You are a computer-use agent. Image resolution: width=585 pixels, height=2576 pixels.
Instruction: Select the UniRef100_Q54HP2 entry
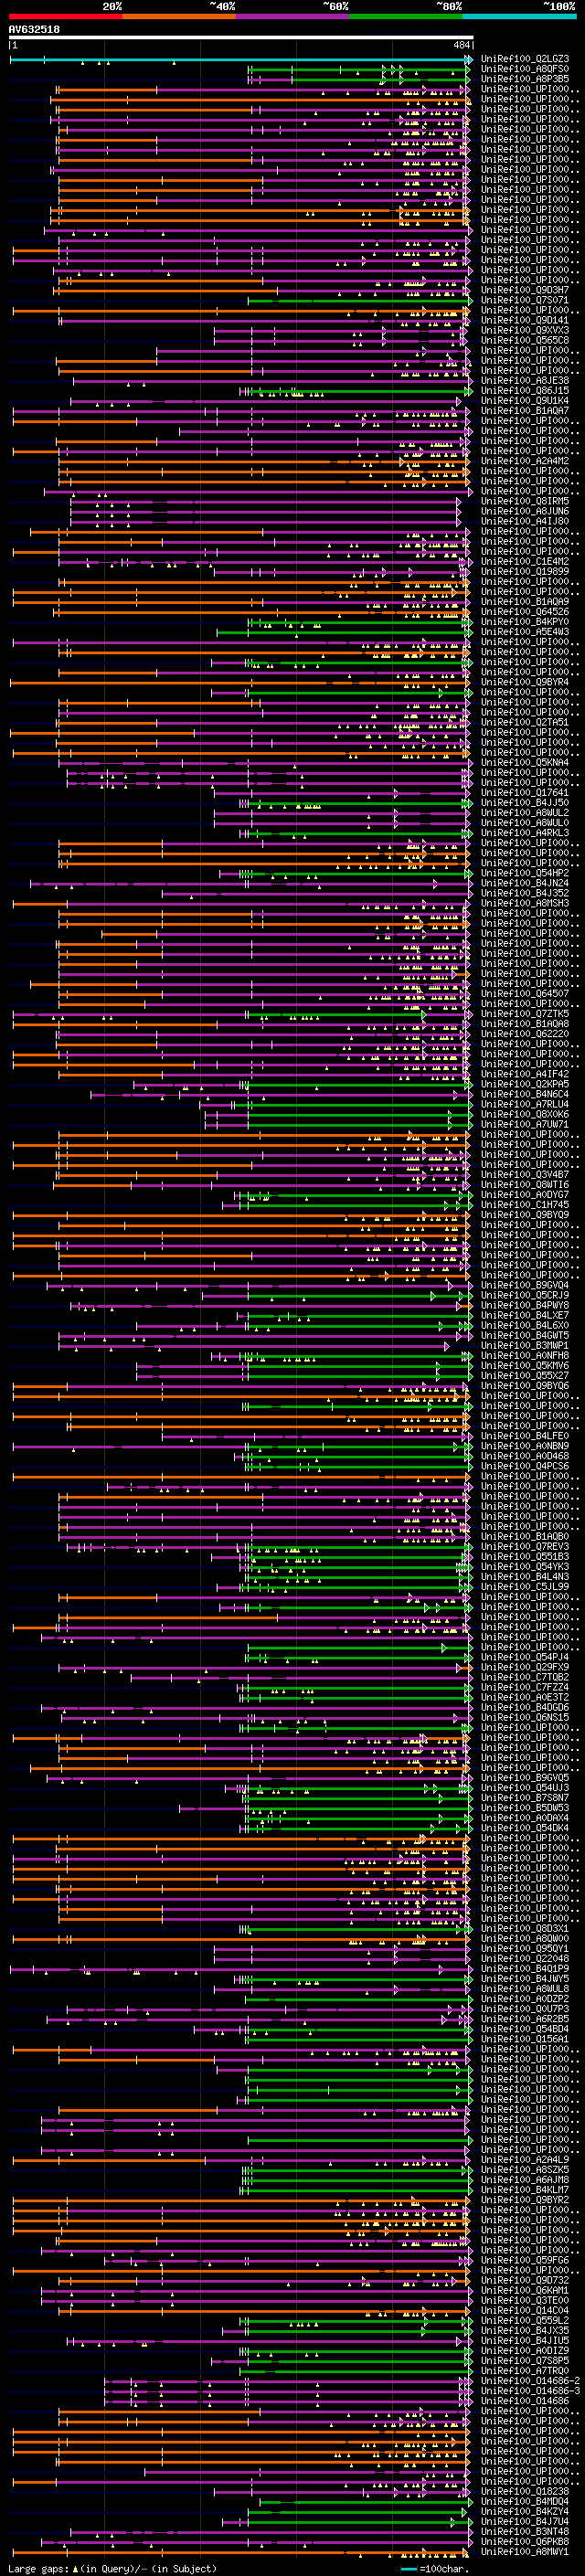pyautogui.click(x=525, y=874)
